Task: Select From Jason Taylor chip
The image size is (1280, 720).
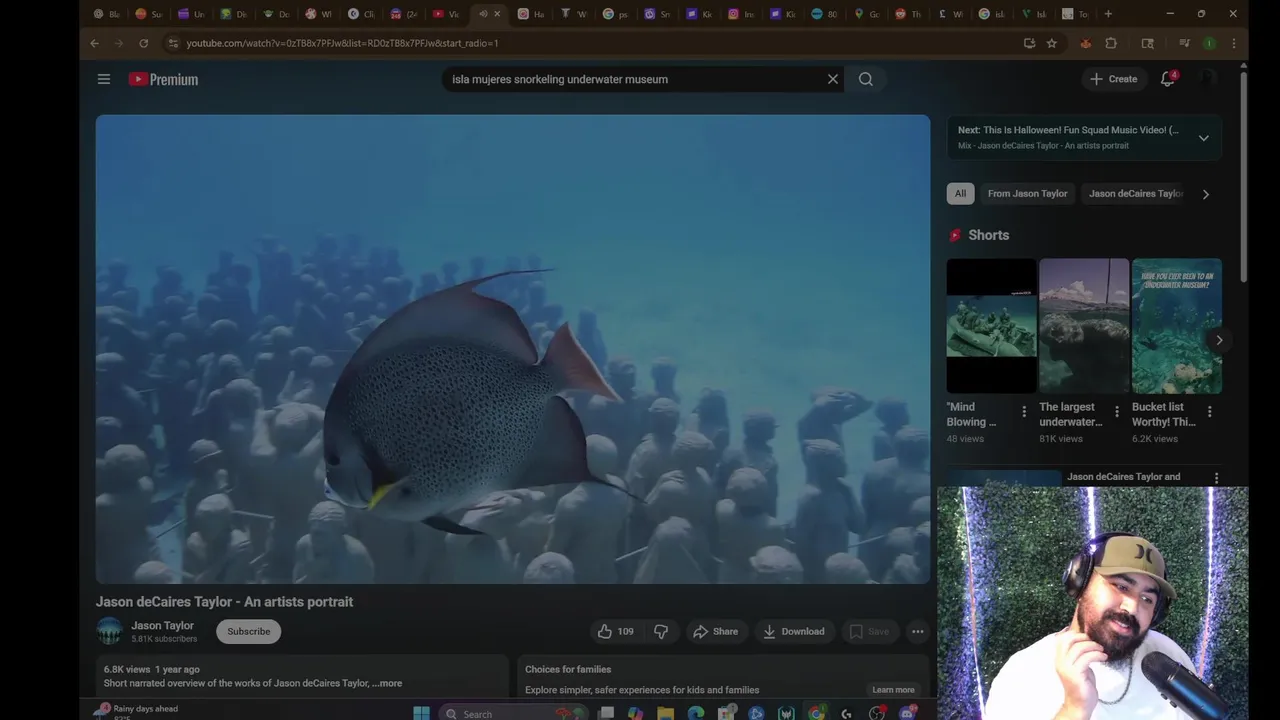Action: [1027, 193]
